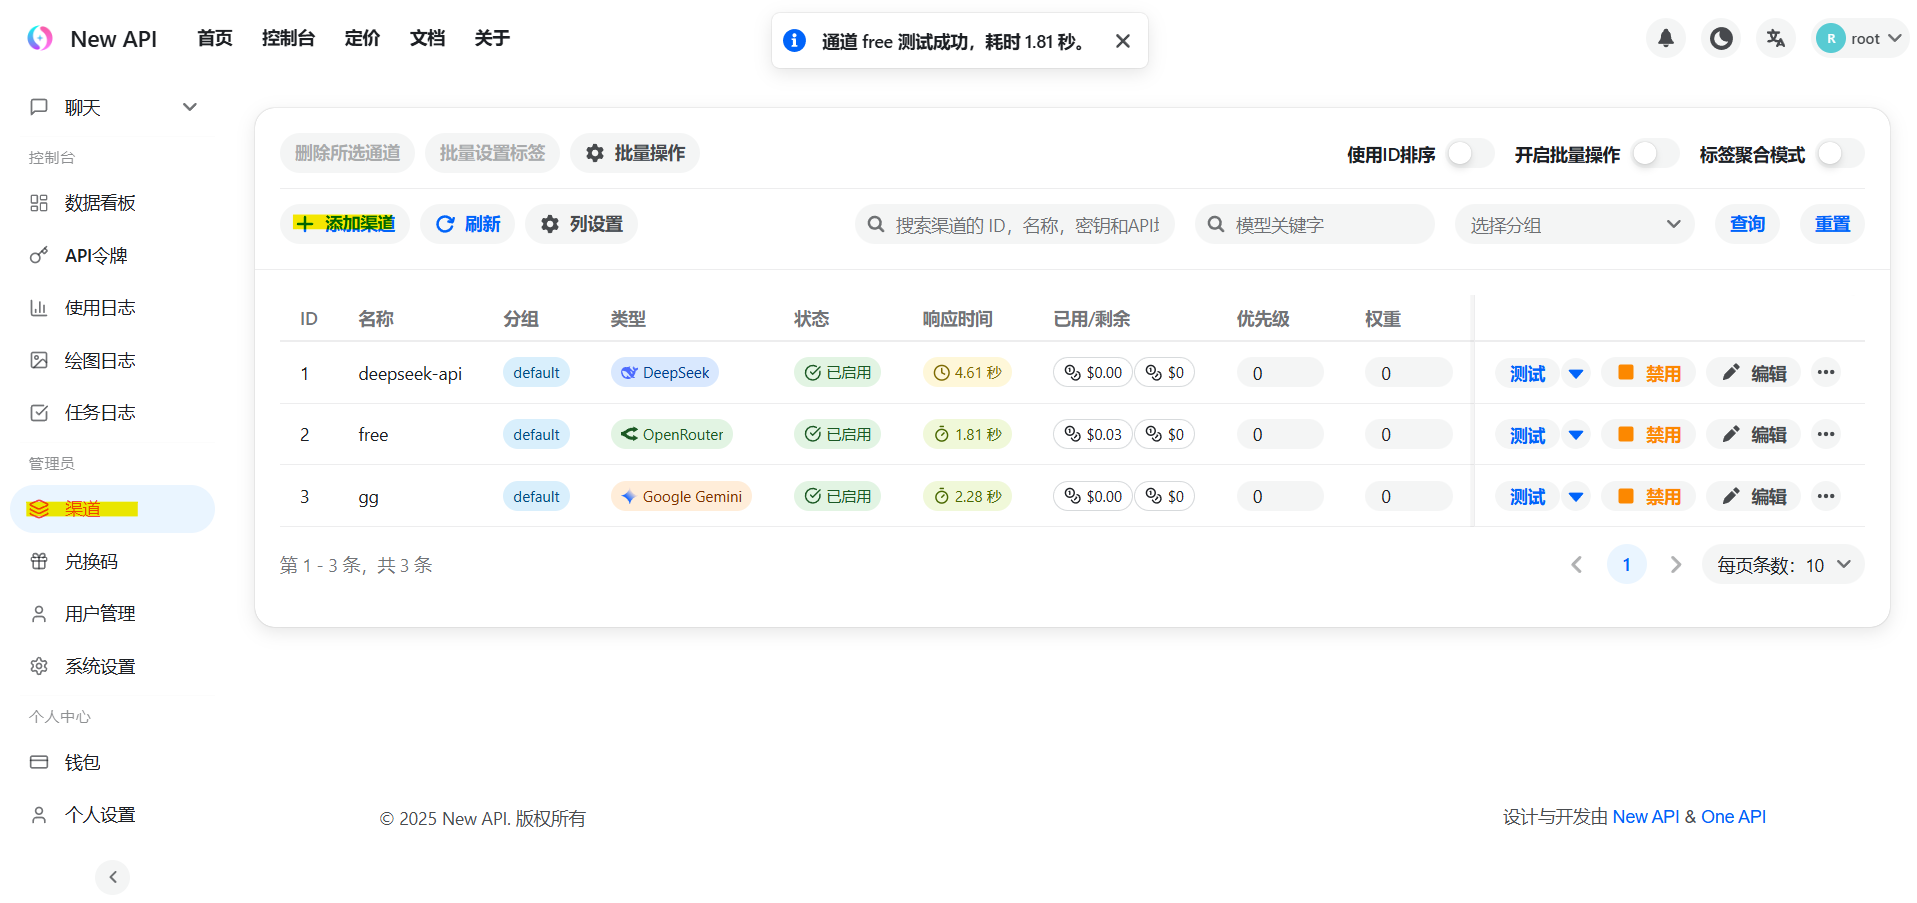The width and height of the screenshot is (1917, 903).
Task: Toggle the 使用ID排序 switch
Action: tap(1469, 154)
